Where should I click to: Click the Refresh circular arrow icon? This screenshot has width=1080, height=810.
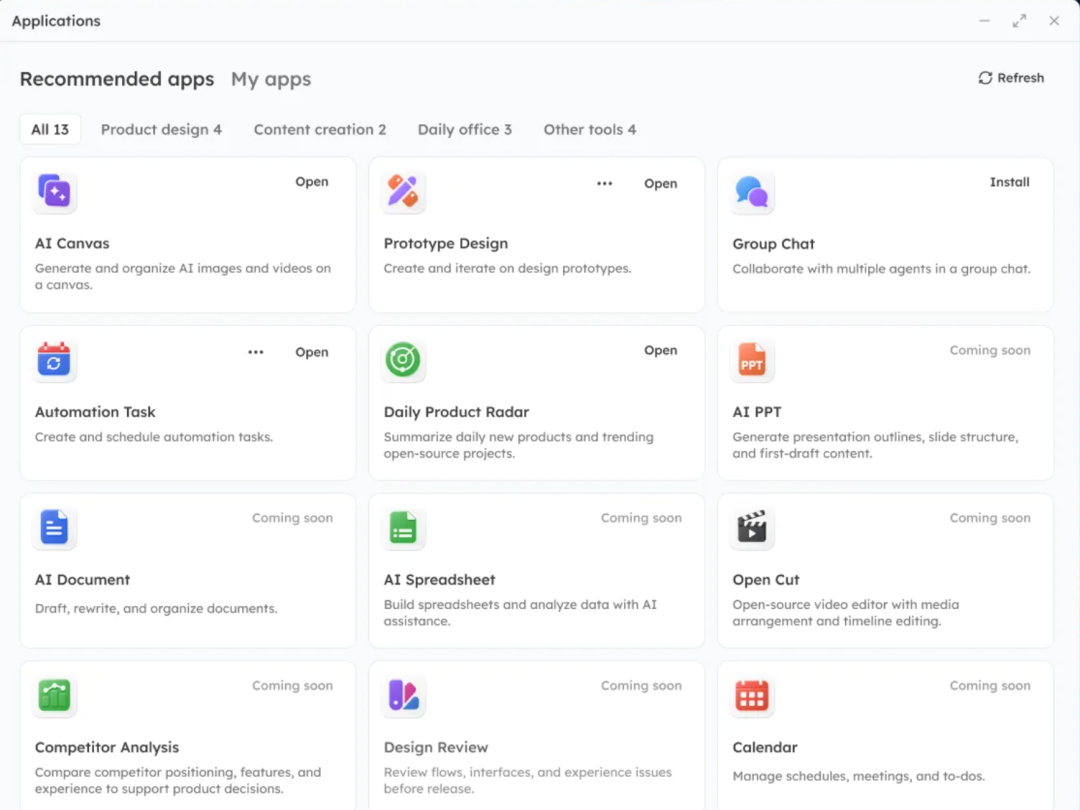(x=985, y=78)
